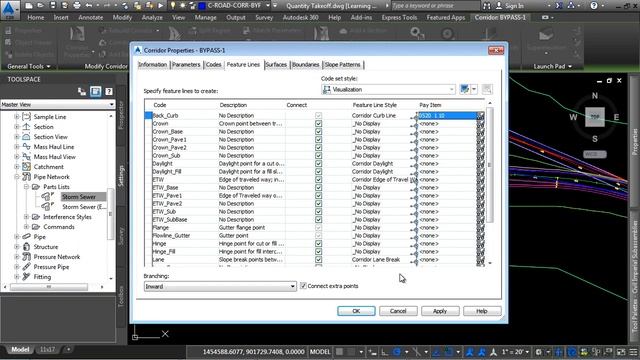Click the edit code set style icon
This screenshot has width=640, height=360.
pyautogui.click(x=464, y=89)
